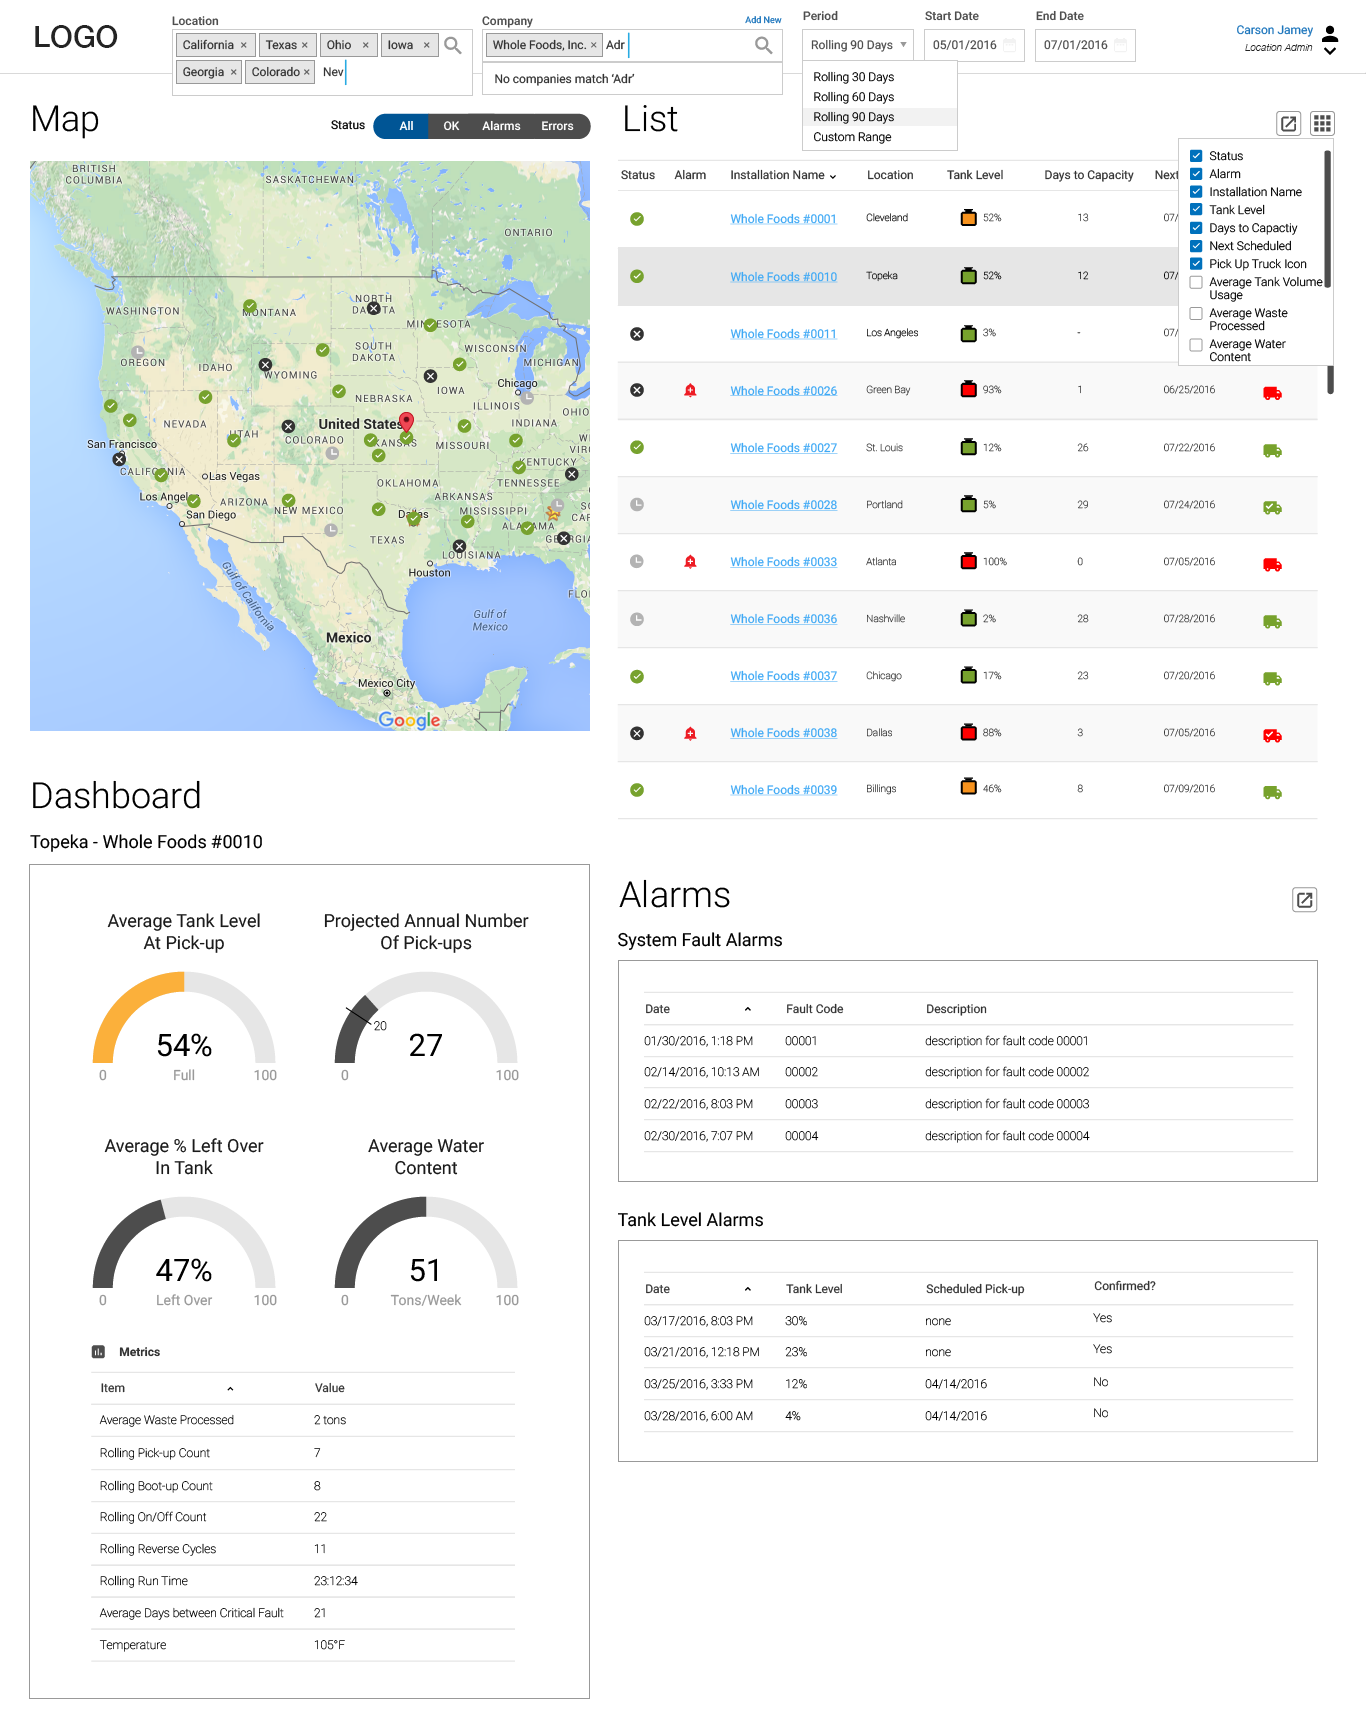Click the Company search magnifier icon
1366x1727 pixels.
tap(764, 45)
